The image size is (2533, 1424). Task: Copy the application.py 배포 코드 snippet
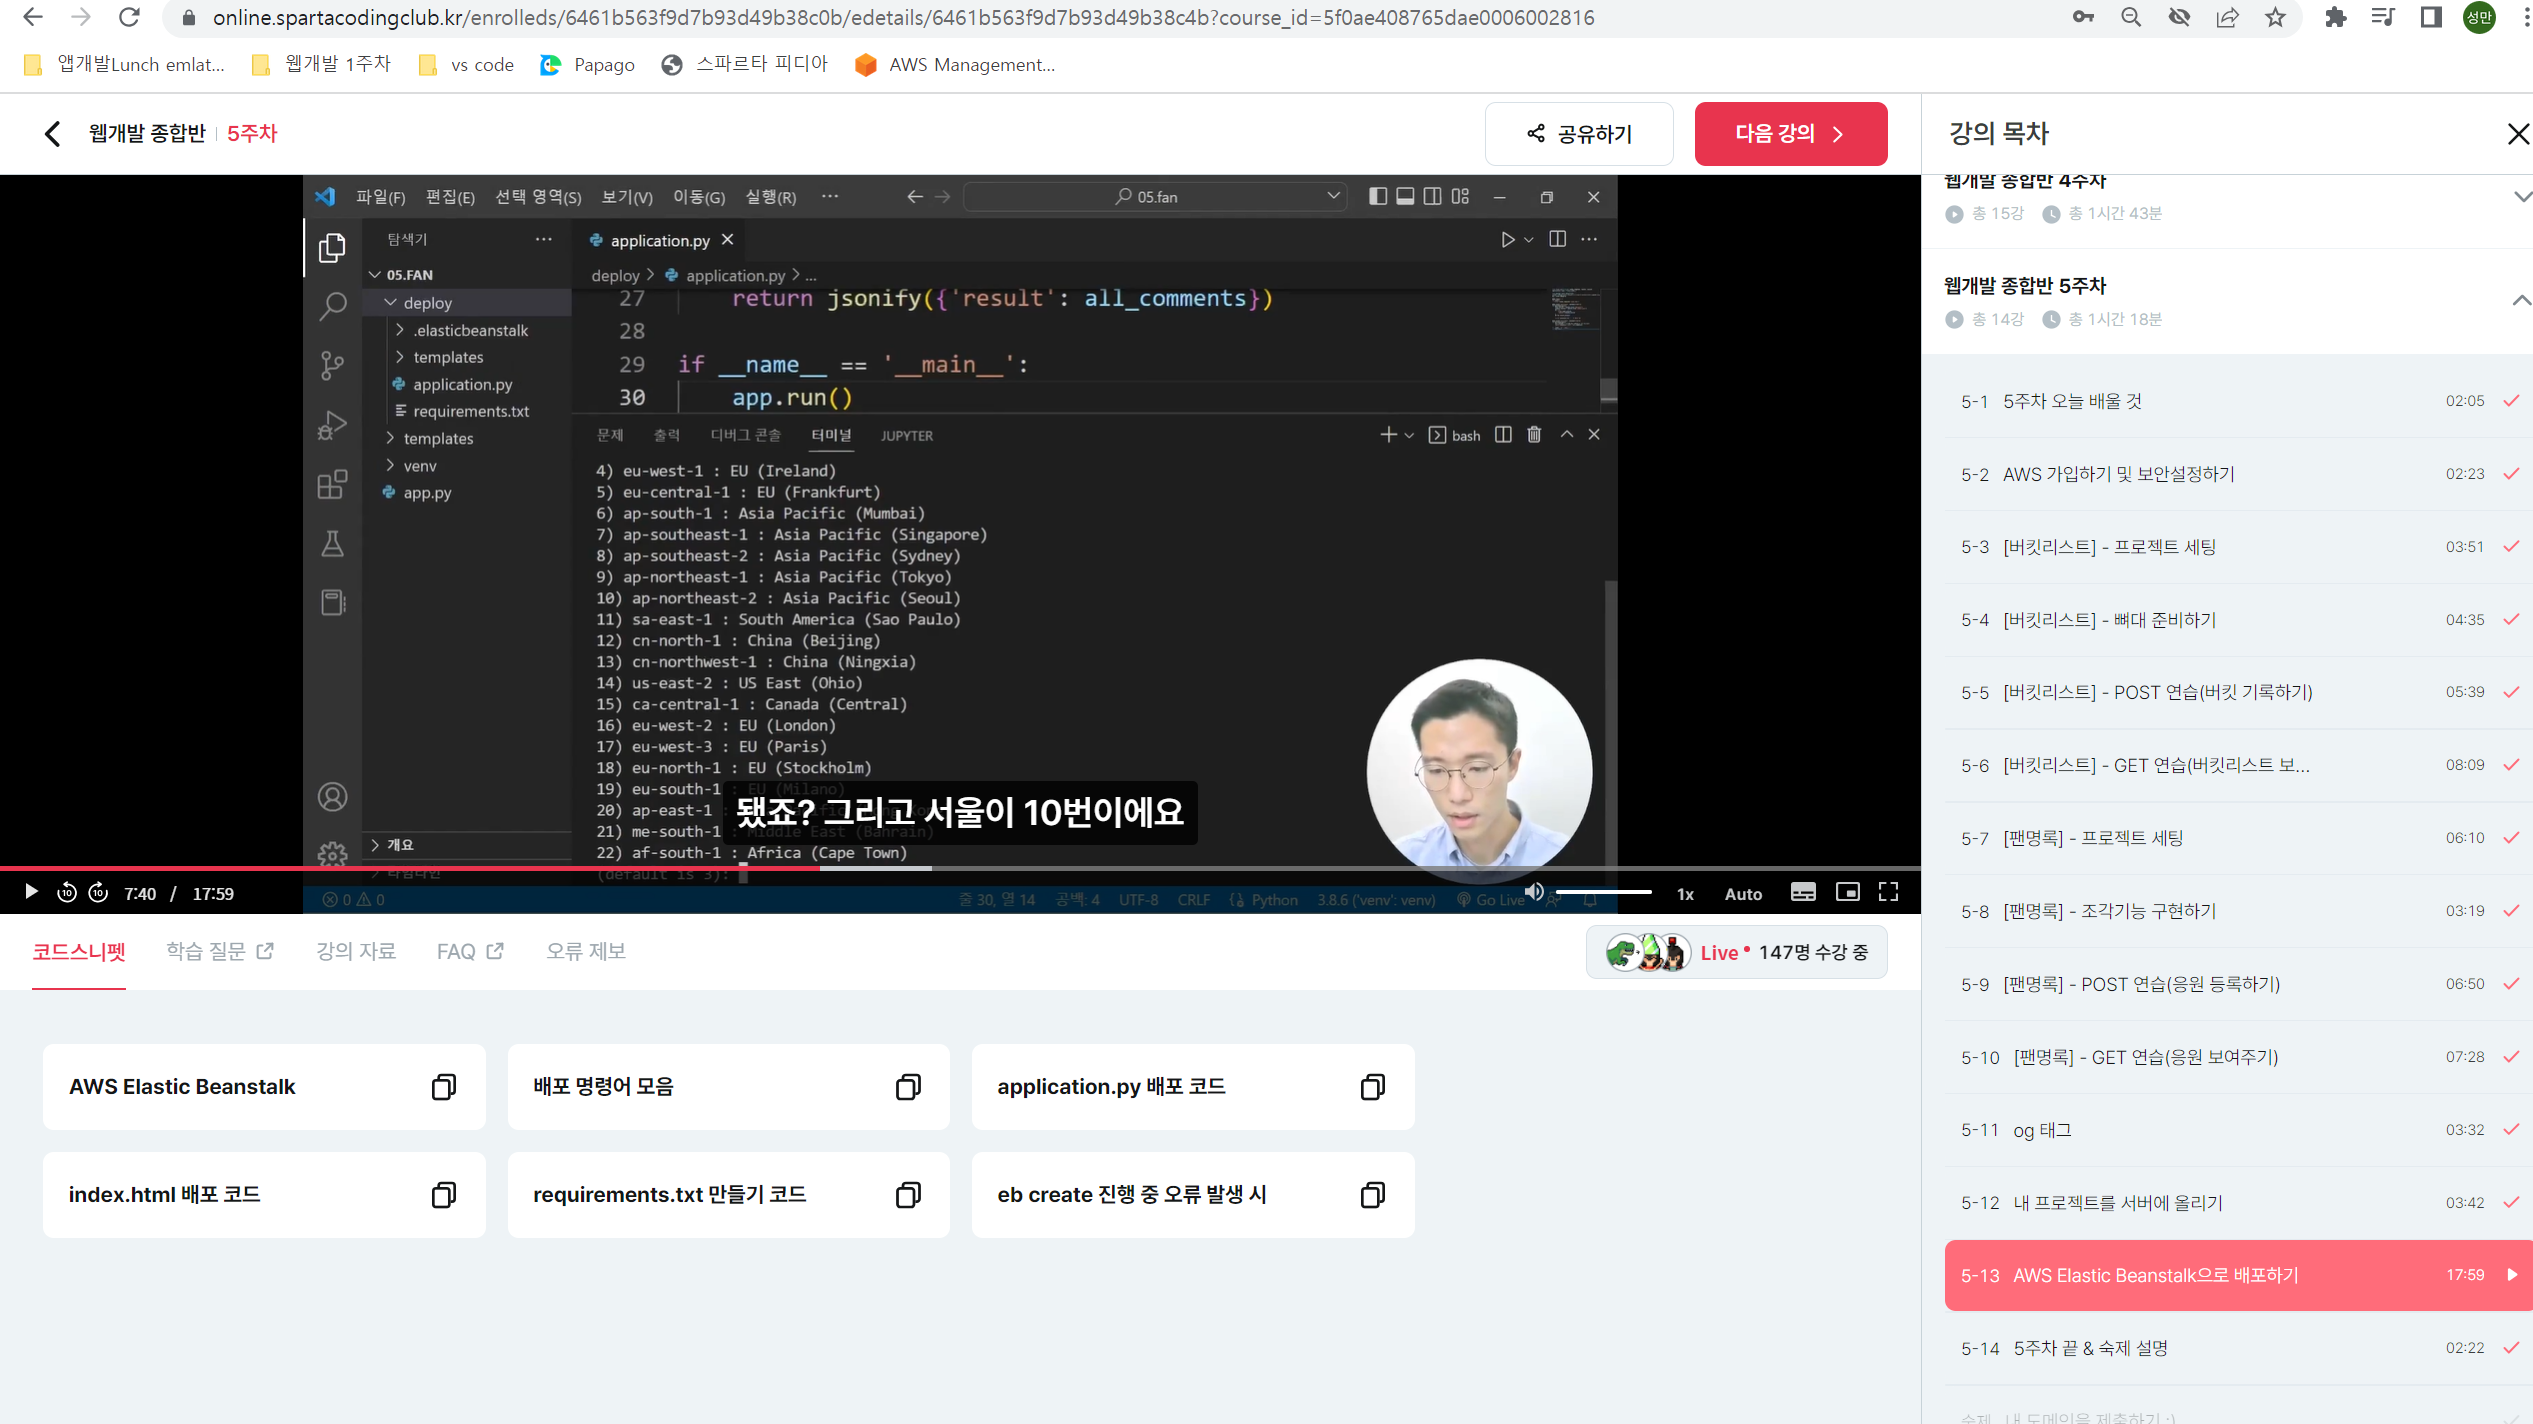click(1373, 1087)
